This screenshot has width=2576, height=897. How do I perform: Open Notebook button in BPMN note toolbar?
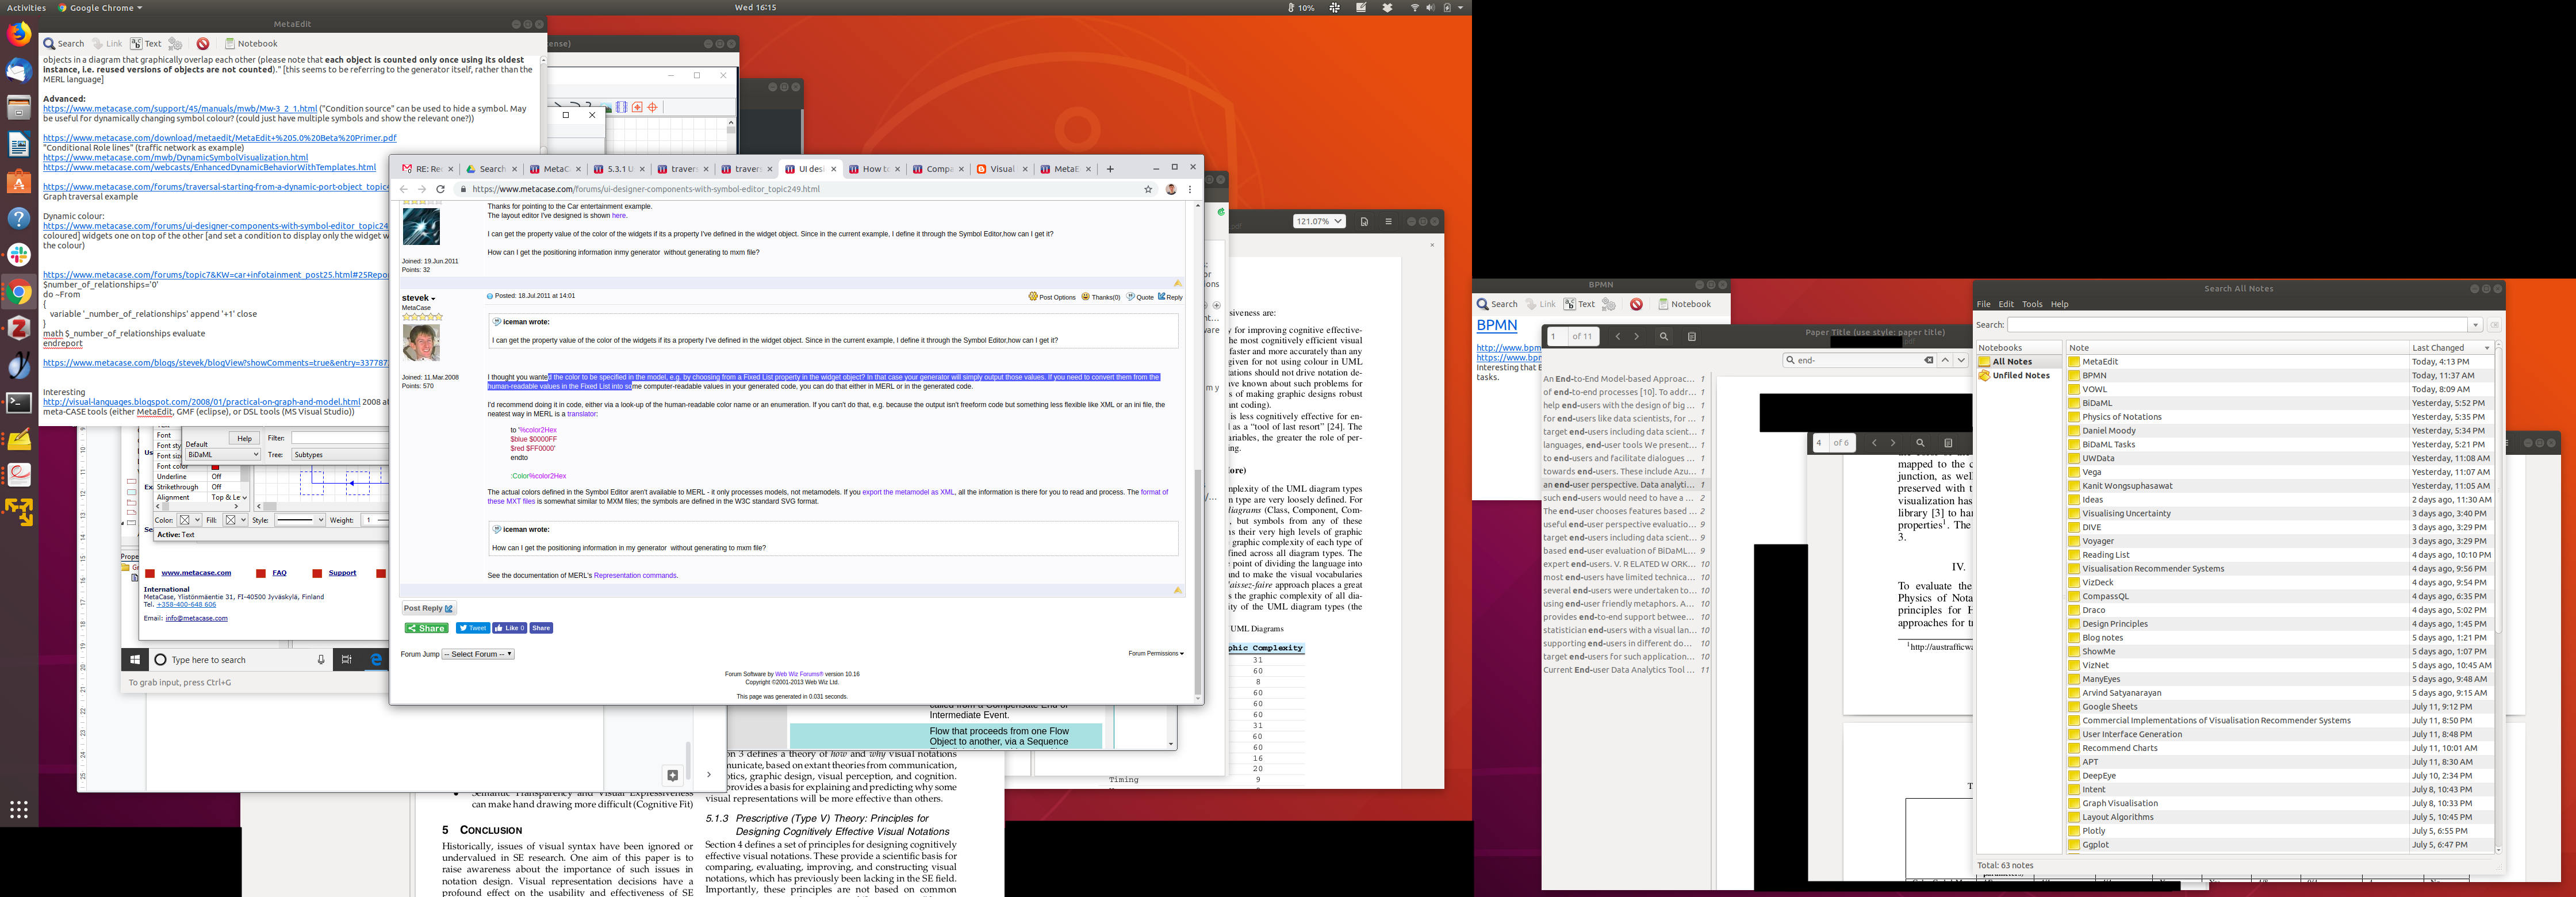(x=1684, y=304)
